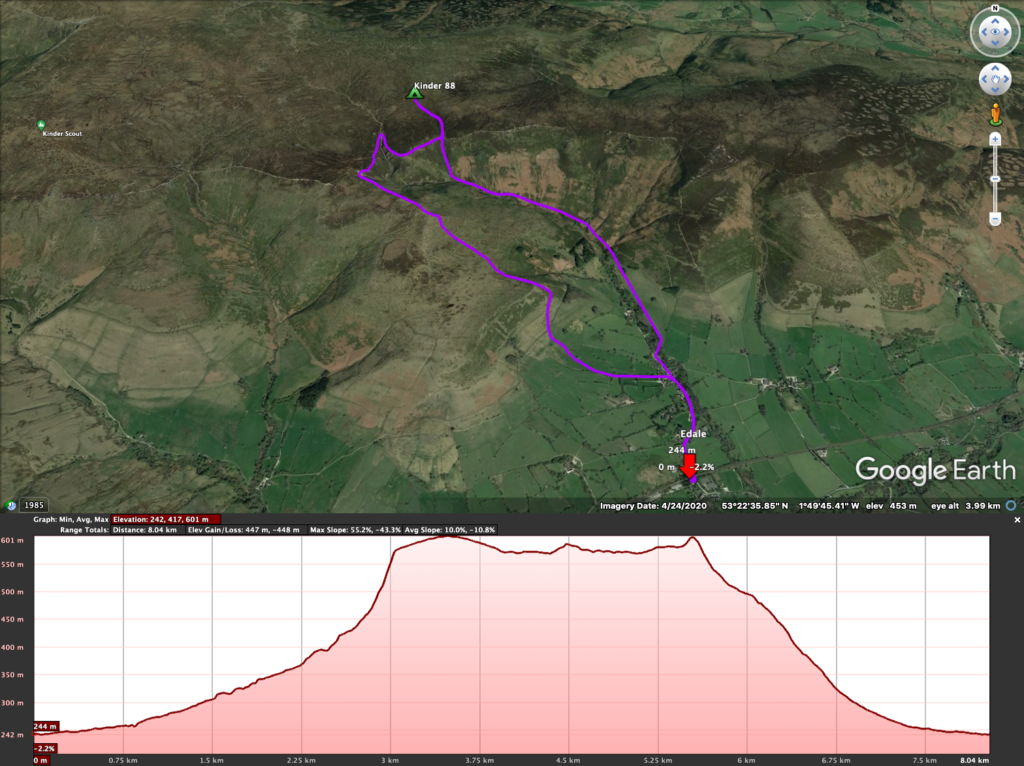Rotate view right using look joystick arrow
Image resolution: width=1024 pixels, height=766 pixels.
coord(1008,33)
